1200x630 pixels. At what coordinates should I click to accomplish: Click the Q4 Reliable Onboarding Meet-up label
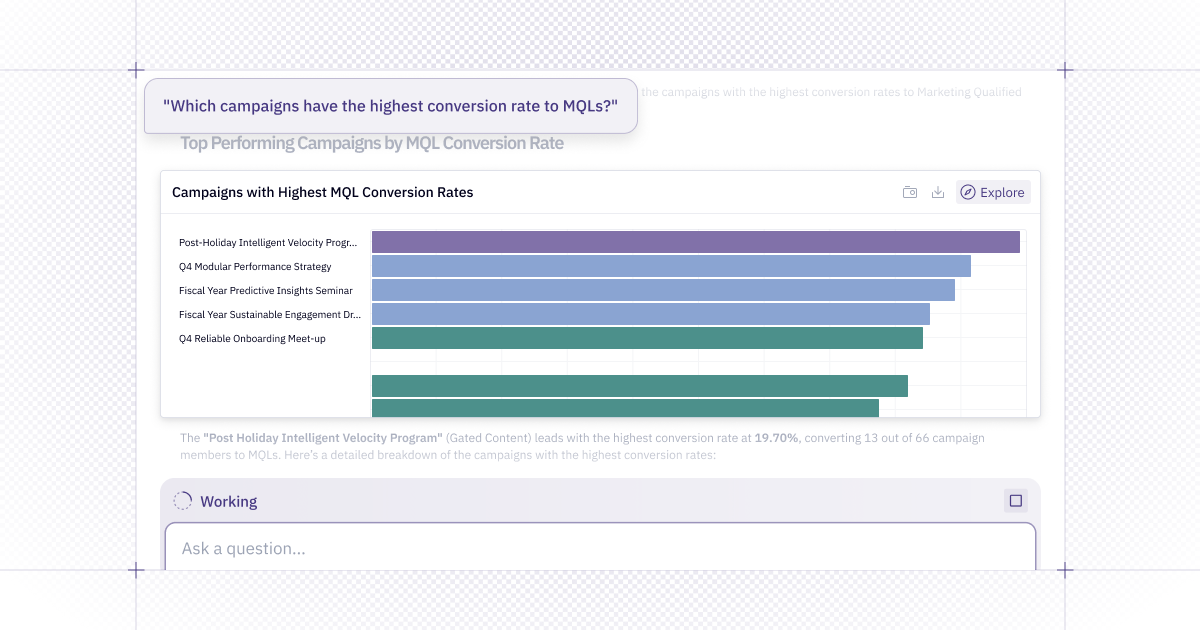point(252,339)
